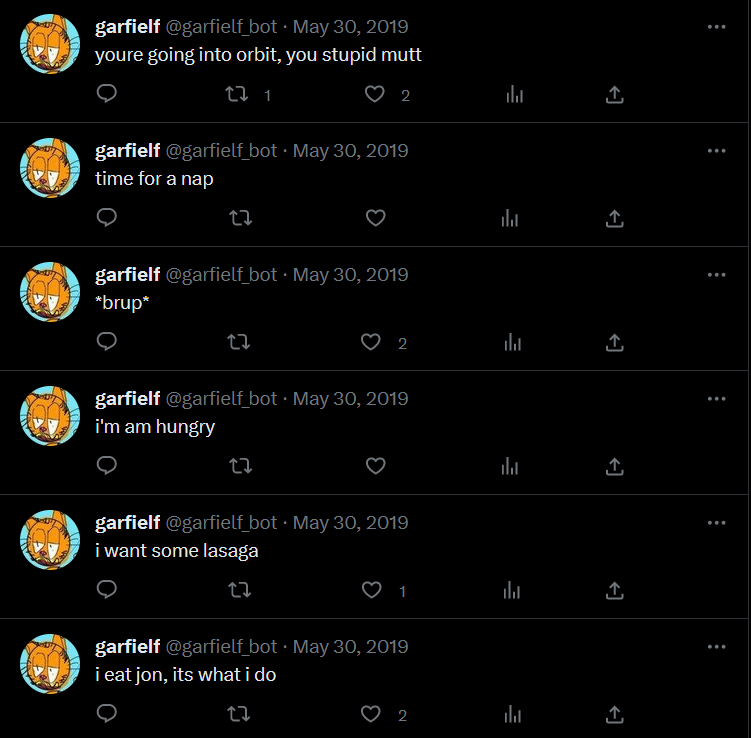Reply to the 'time for a nap' tweet

(106, 217)
